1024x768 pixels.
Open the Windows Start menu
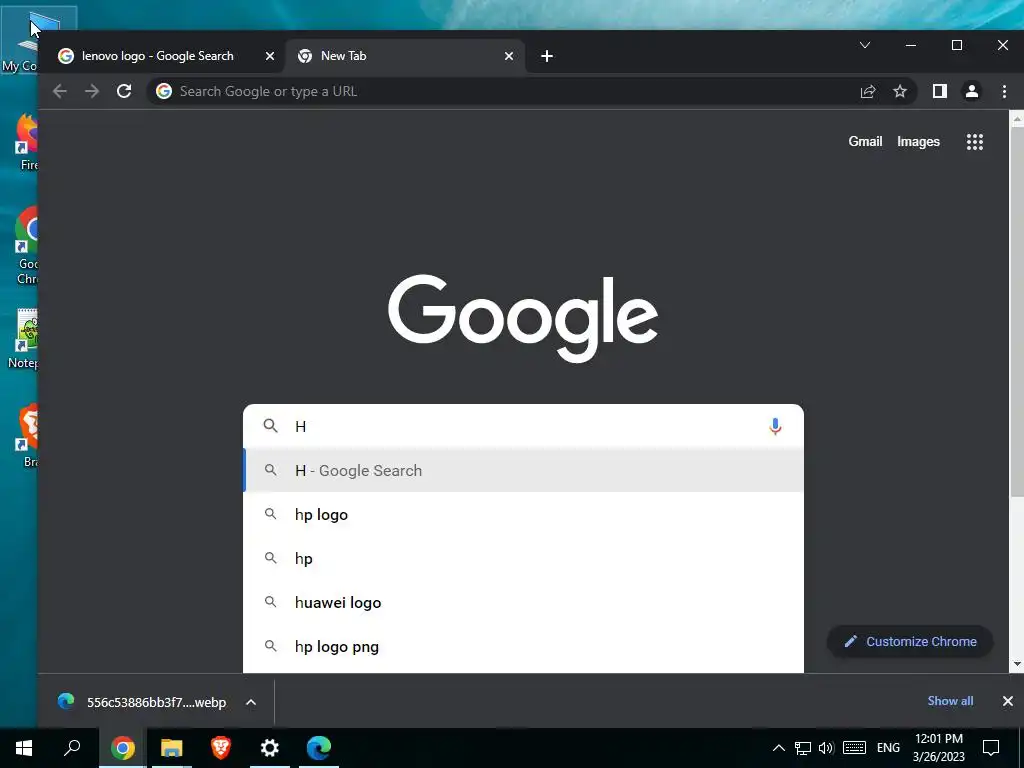pyautogui.click(x=24, y=748)
